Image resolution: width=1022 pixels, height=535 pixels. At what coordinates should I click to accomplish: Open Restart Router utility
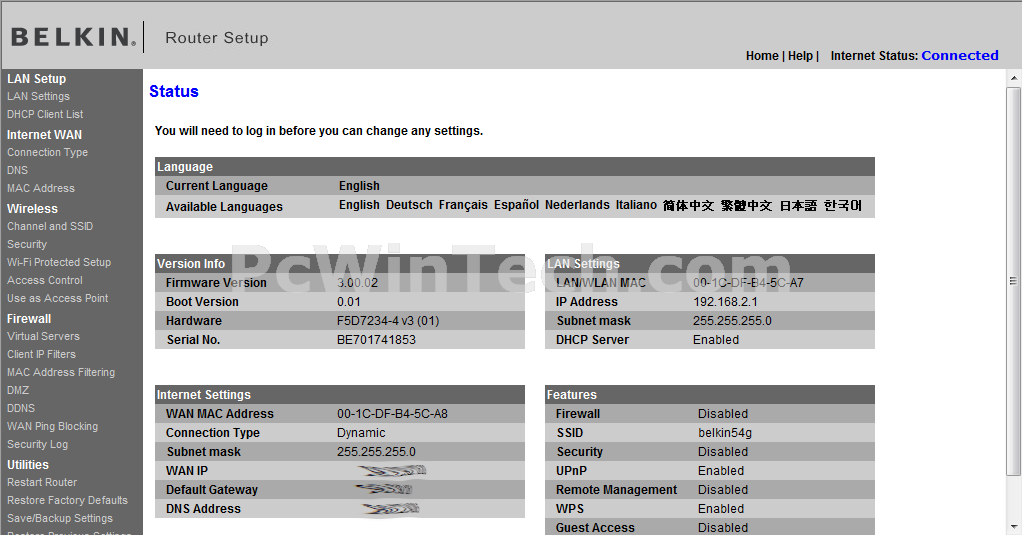(x=42, y=482)
